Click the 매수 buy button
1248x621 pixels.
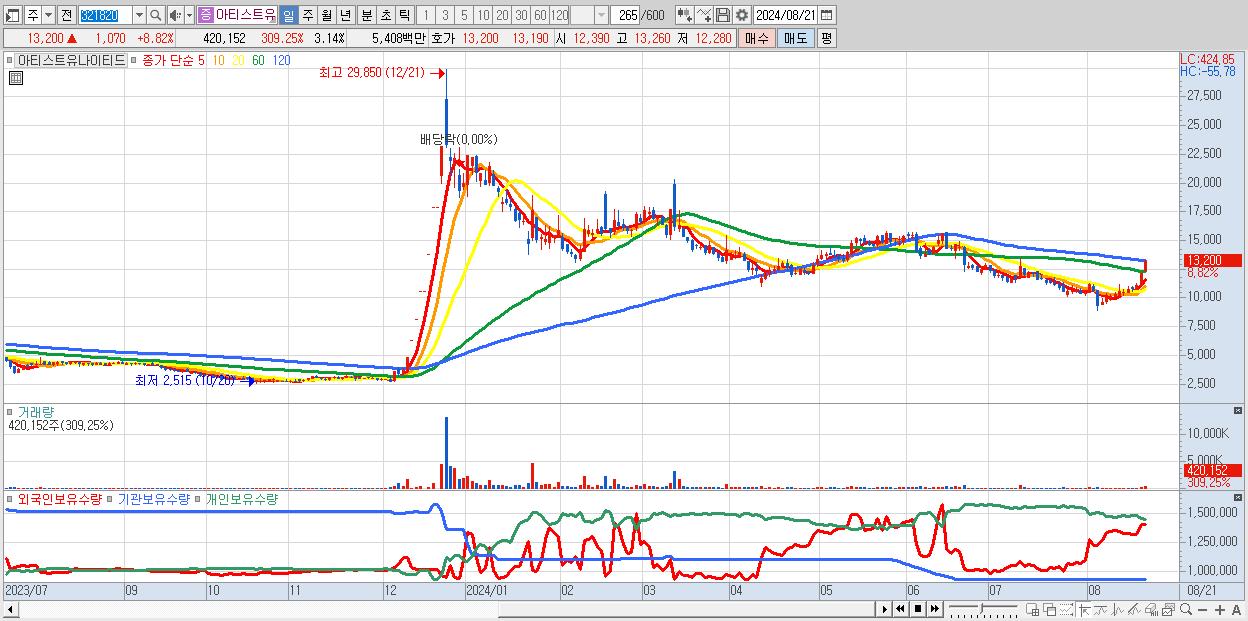coord(757,38)
